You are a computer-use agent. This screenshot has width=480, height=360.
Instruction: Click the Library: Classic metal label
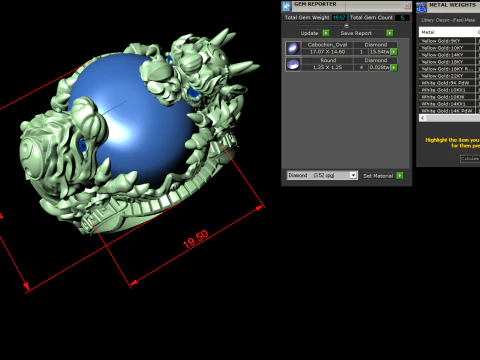pyautogui.click(x=448, y=20)
